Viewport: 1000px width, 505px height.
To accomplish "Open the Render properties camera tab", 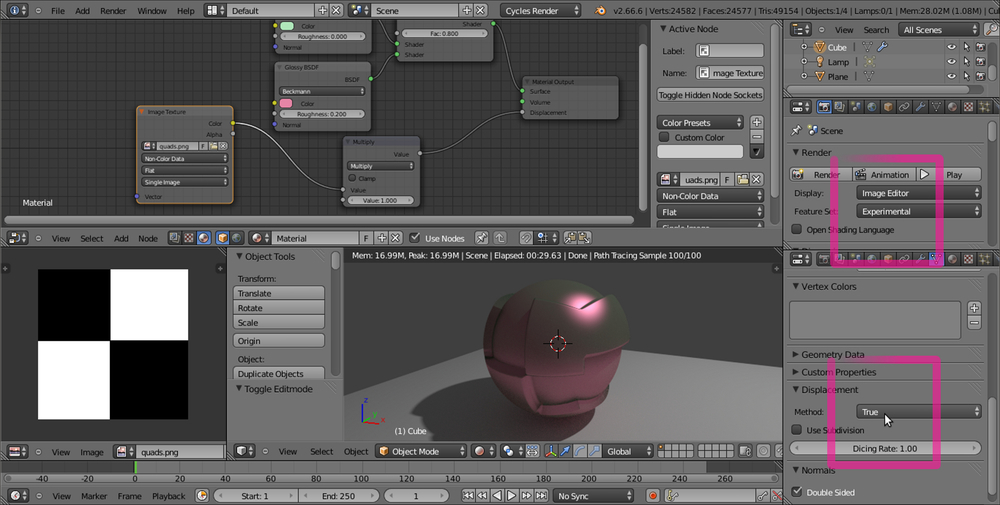I will [826, 106].
